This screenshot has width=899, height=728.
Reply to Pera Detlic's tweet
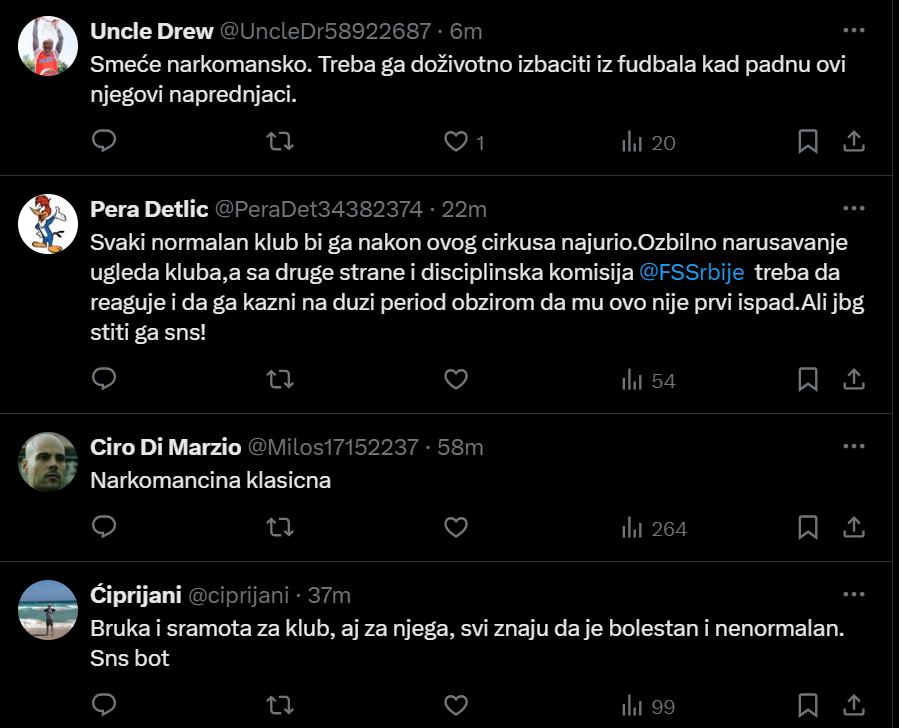[104, 379]
